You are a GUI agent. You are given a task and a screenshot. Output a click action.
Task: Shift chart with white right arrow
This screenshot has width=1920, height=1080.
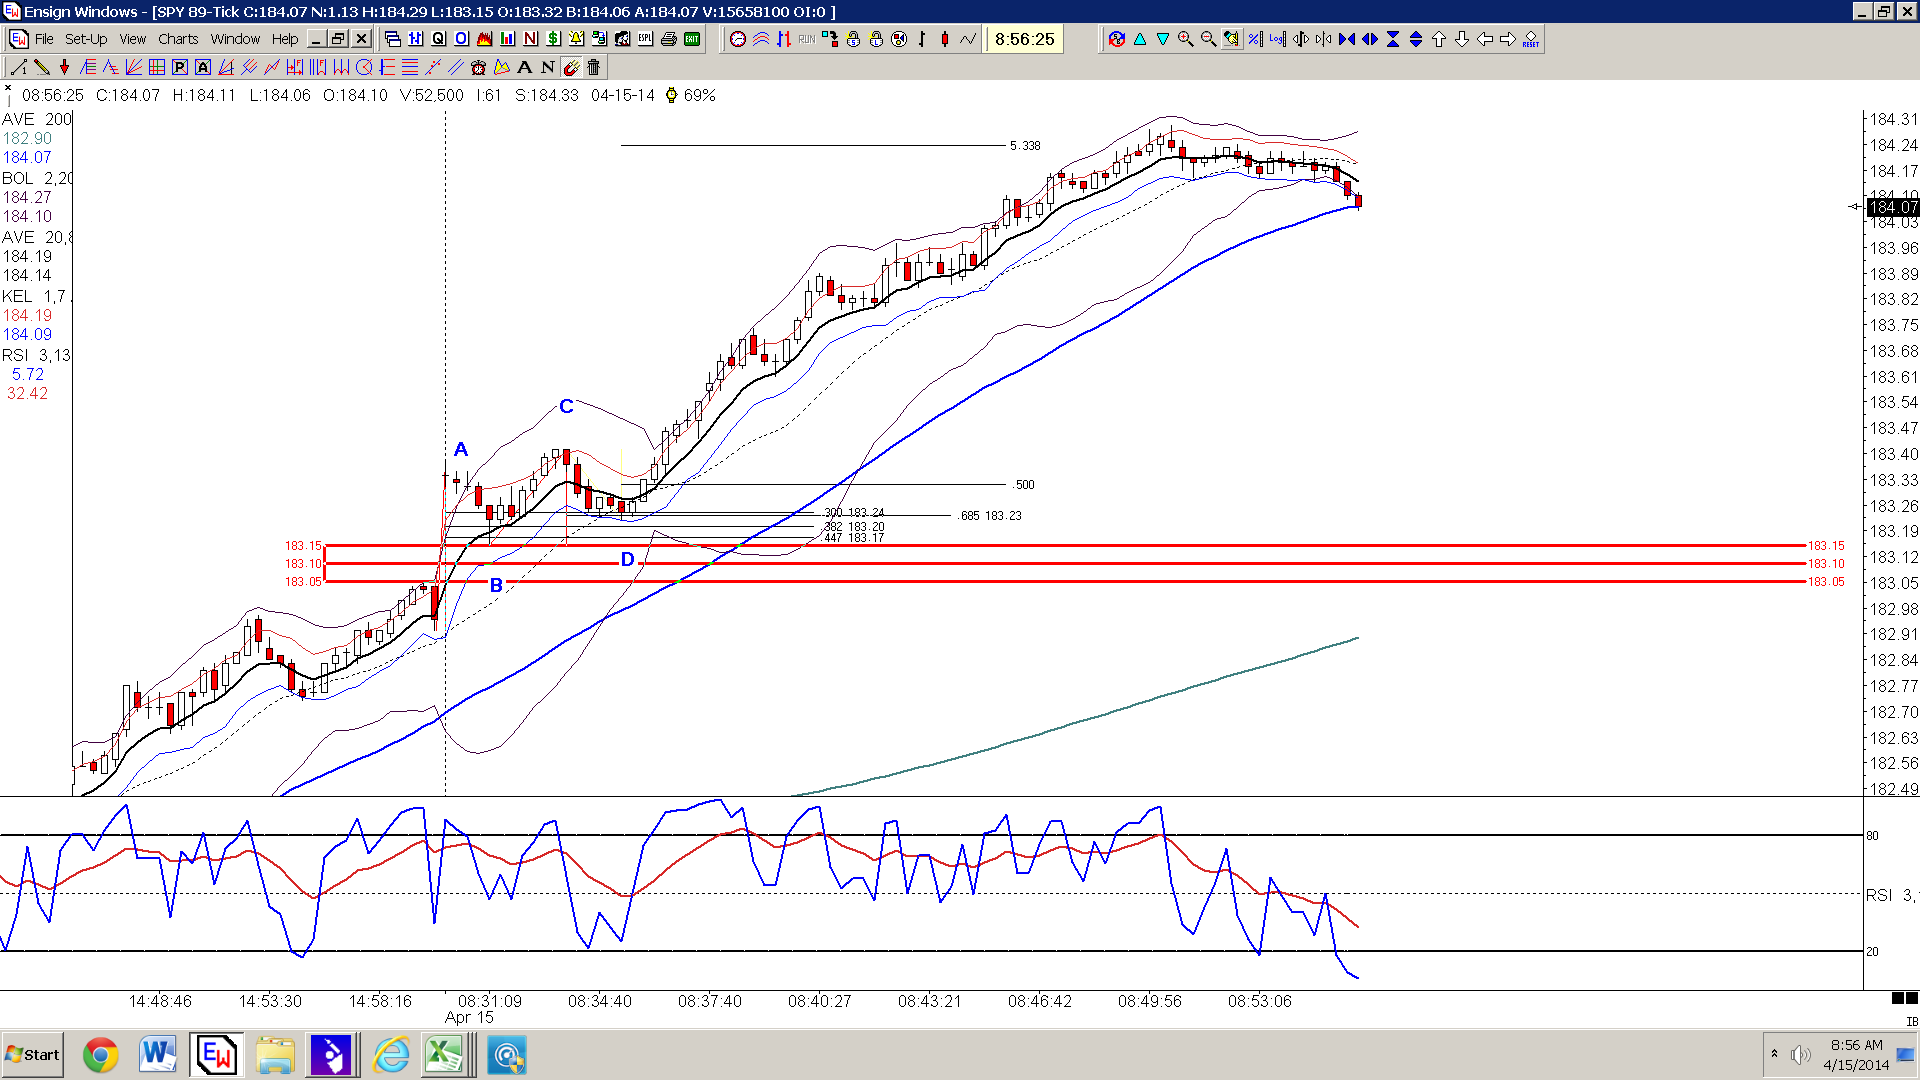pos(1508,39)
